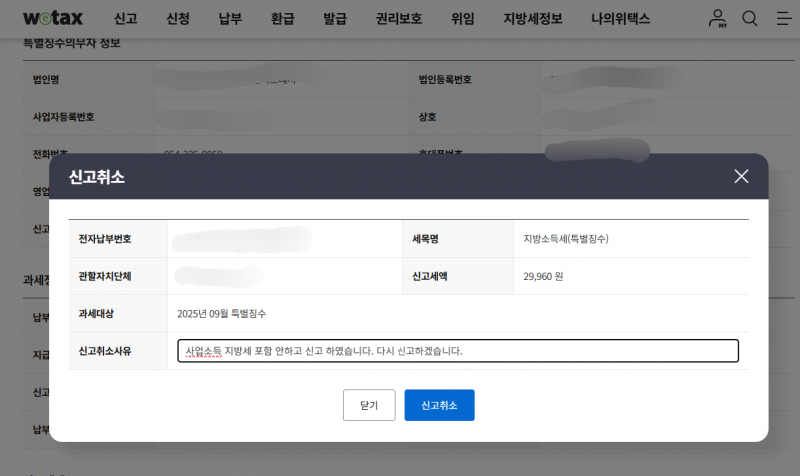Click 법인등록번호 label in background page
This screenshot has height=476, width=800.
(445, 80)
